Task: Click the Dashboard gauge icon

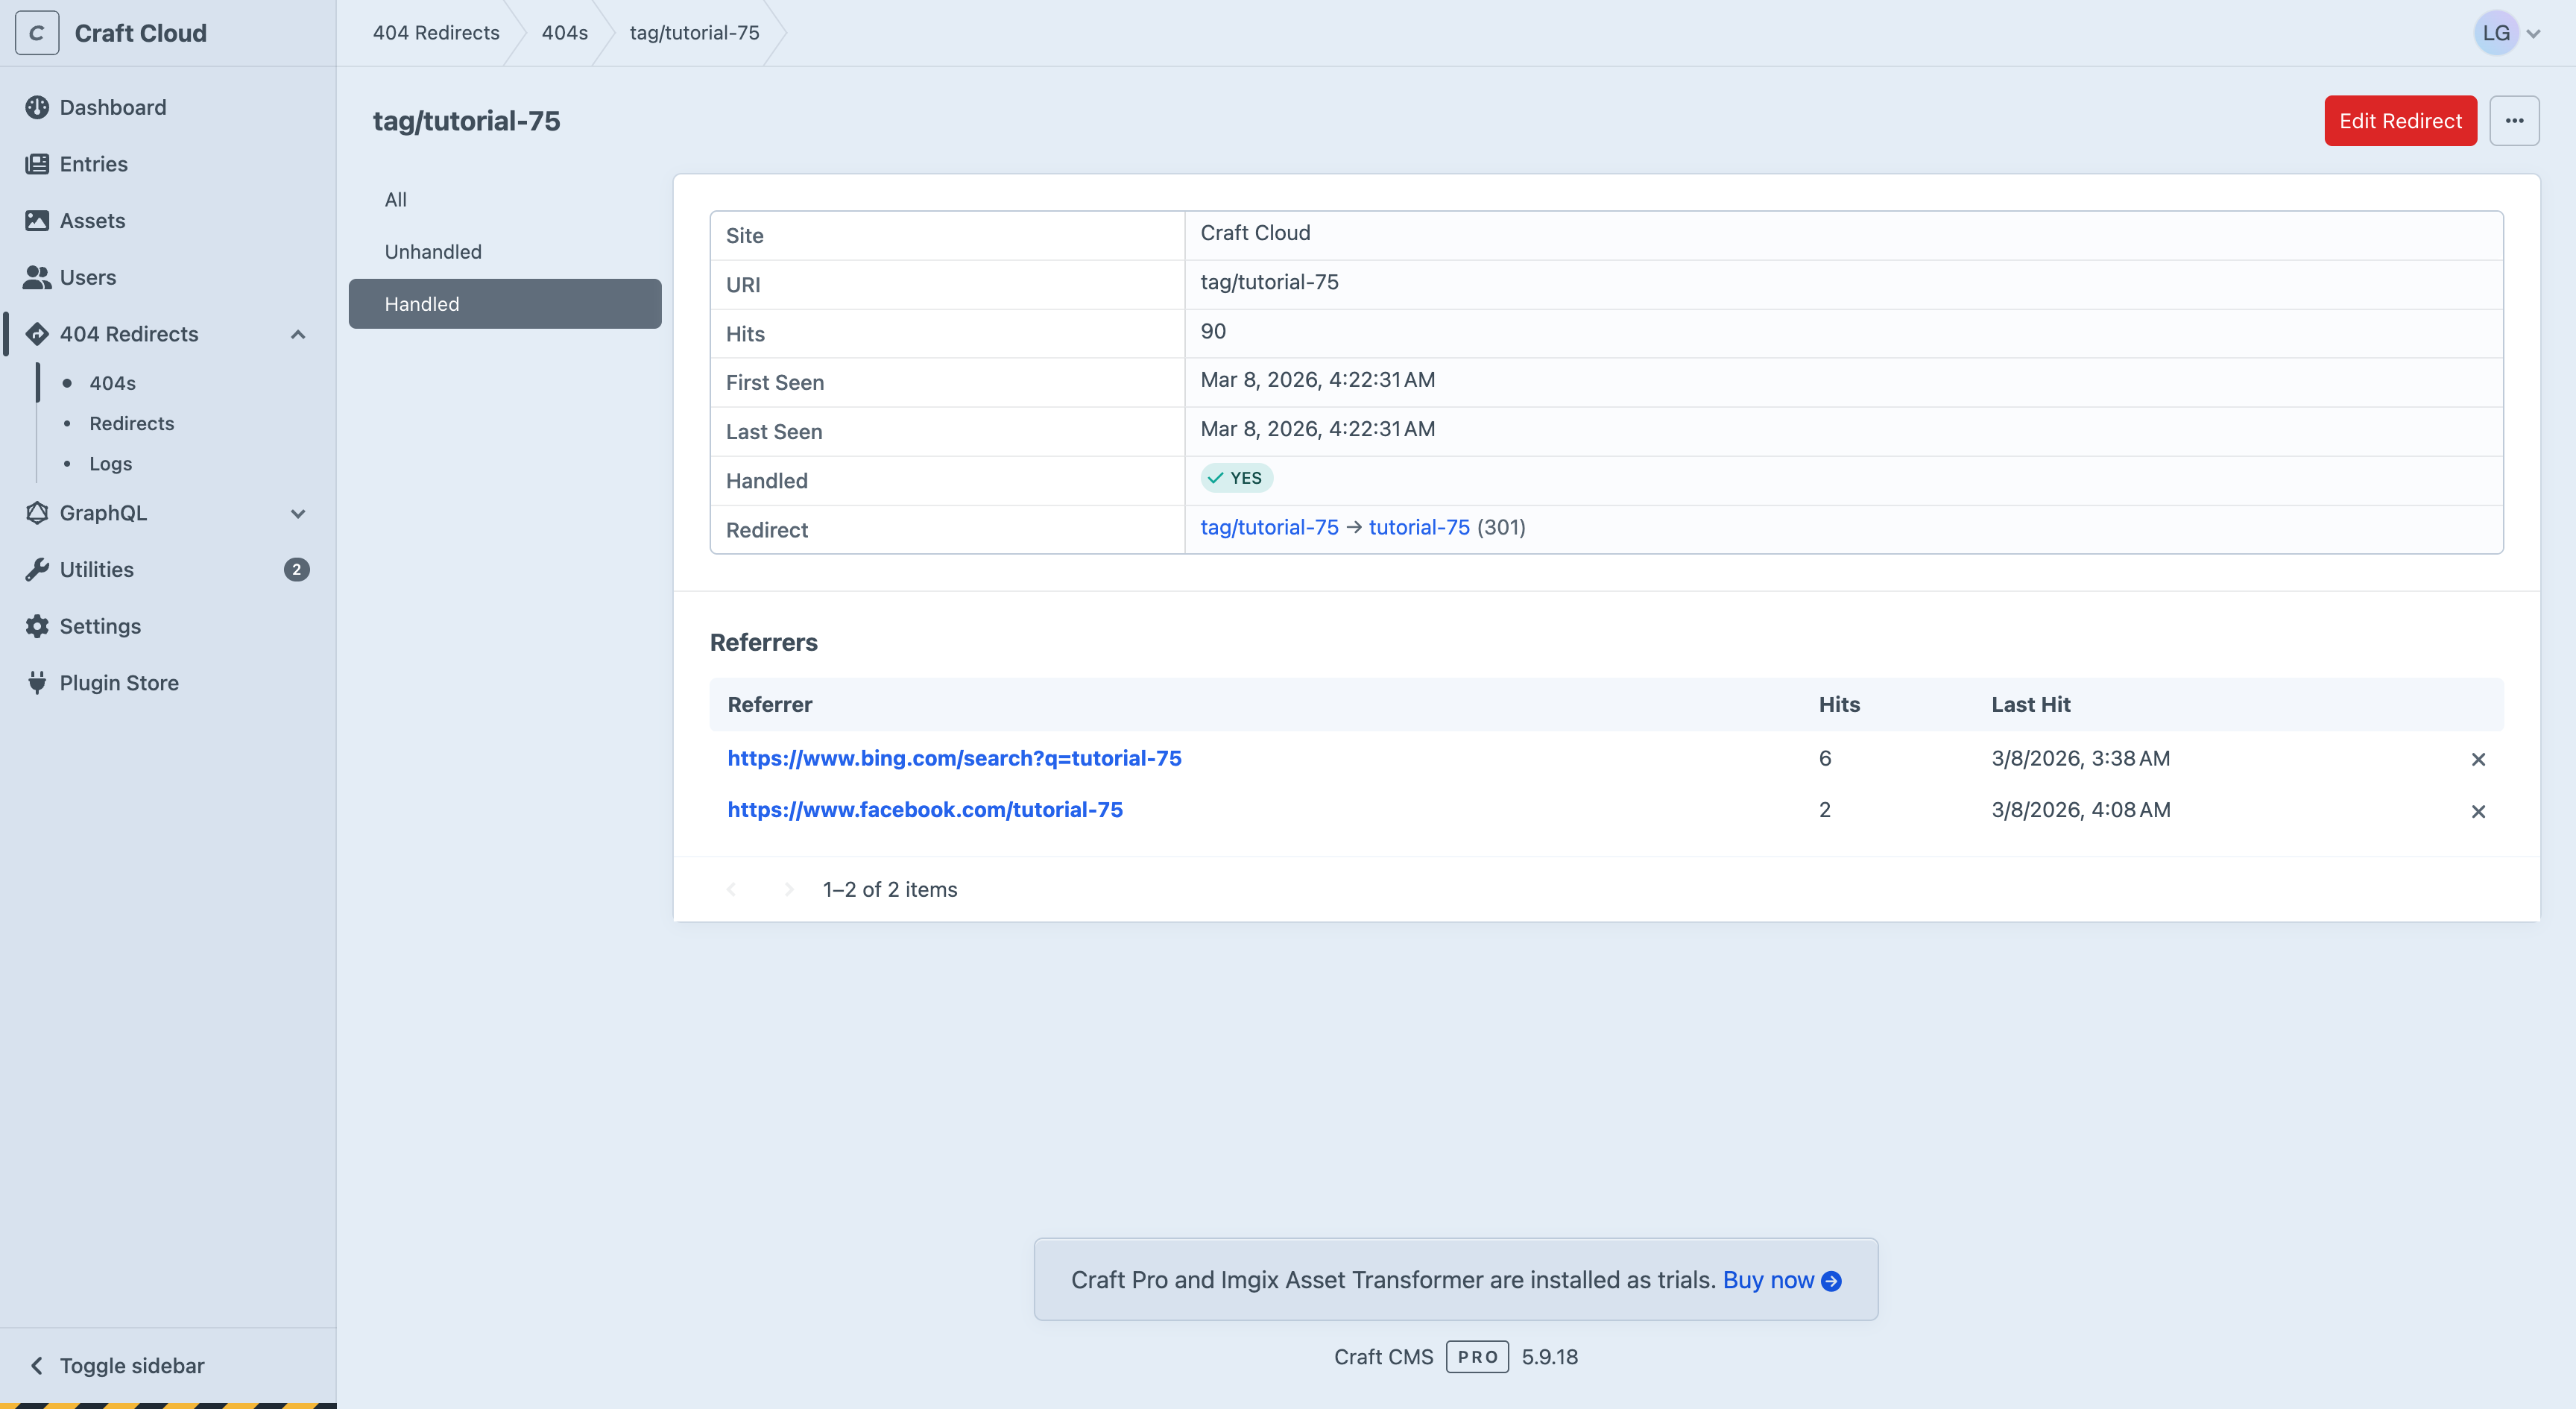Action: point(37,107)
